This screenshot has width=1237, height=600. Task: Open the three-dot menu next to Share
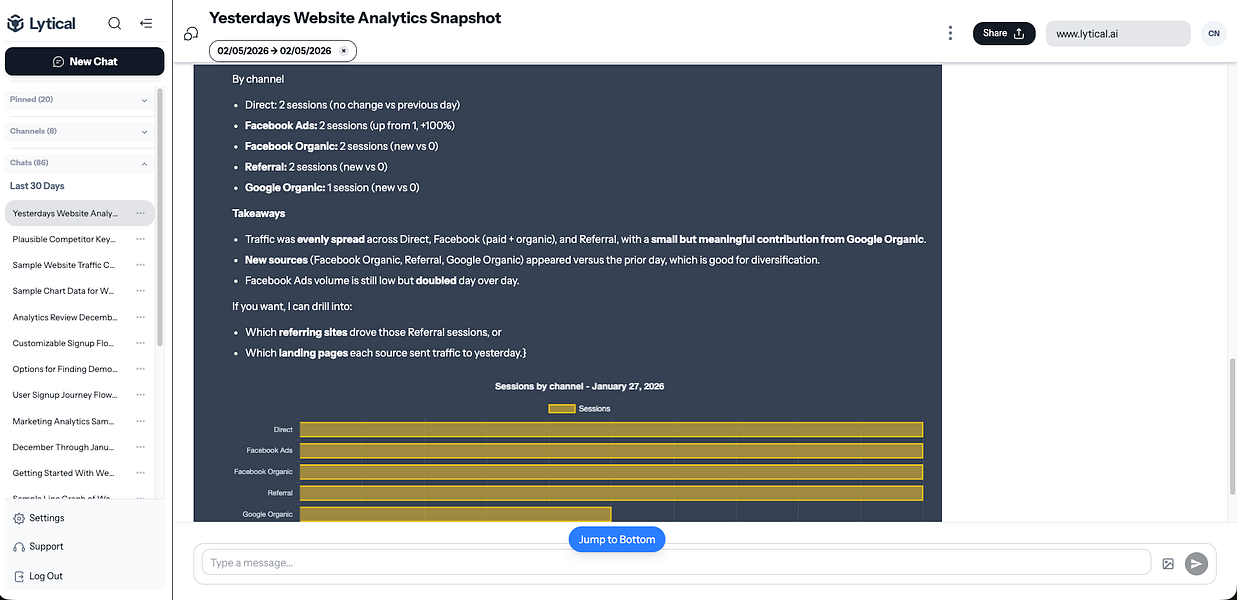[x=950, y=33]
